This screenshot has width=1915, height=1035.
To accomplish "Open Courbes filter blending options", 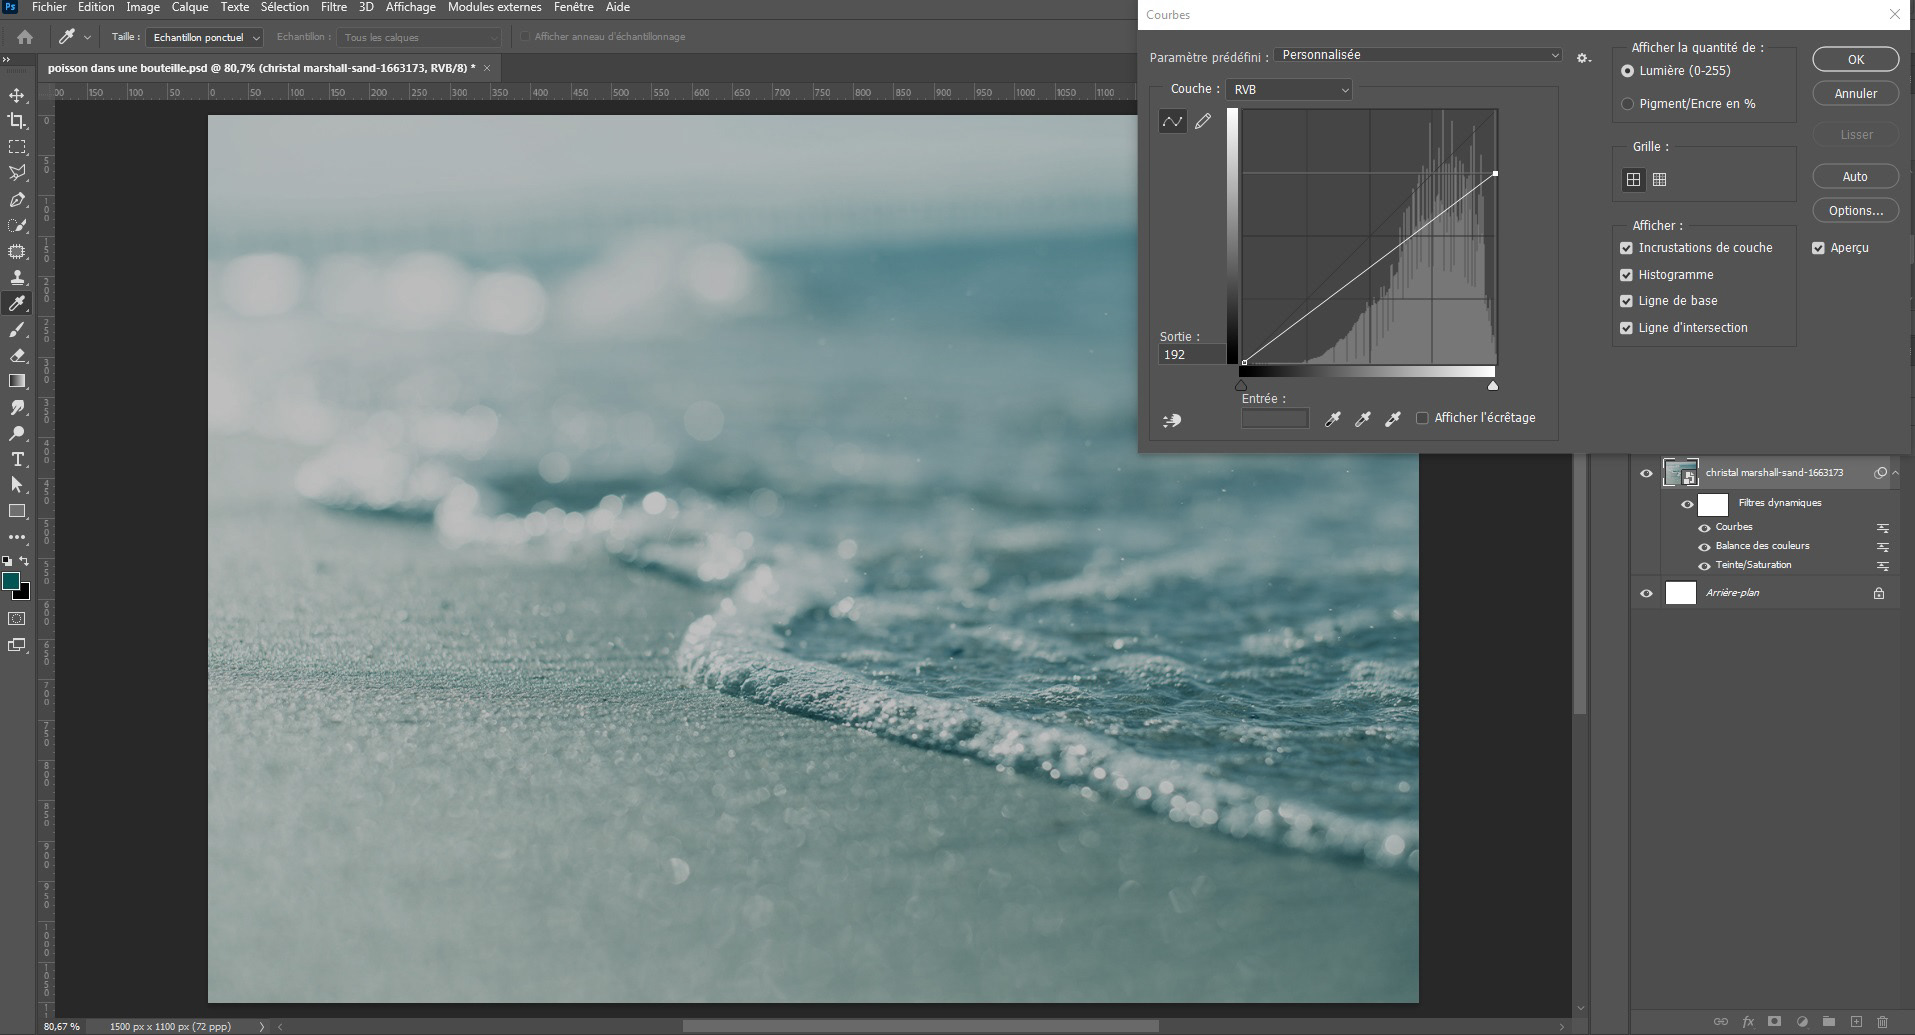I will click(x=1882, y=528).
